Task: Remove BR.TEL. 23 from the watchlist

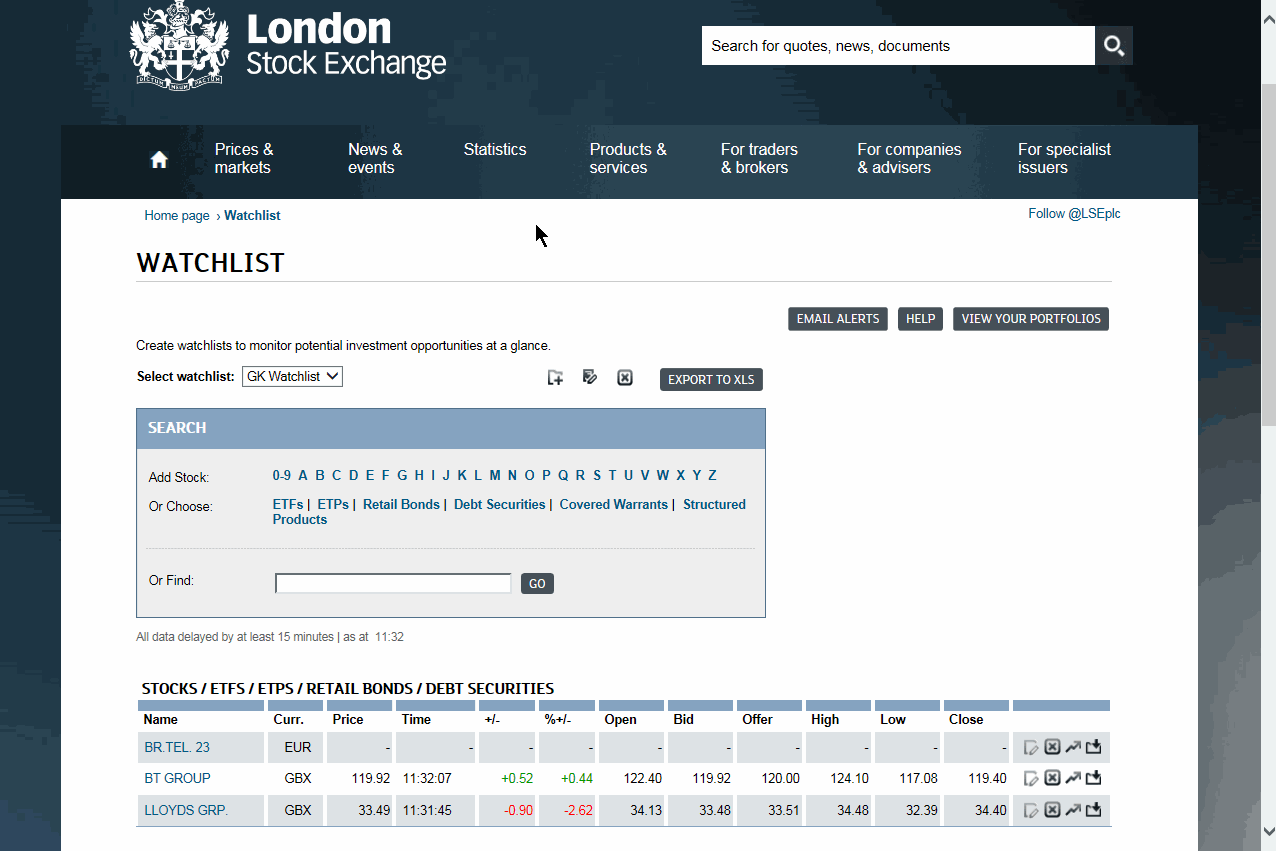Action: point(1052,747)
